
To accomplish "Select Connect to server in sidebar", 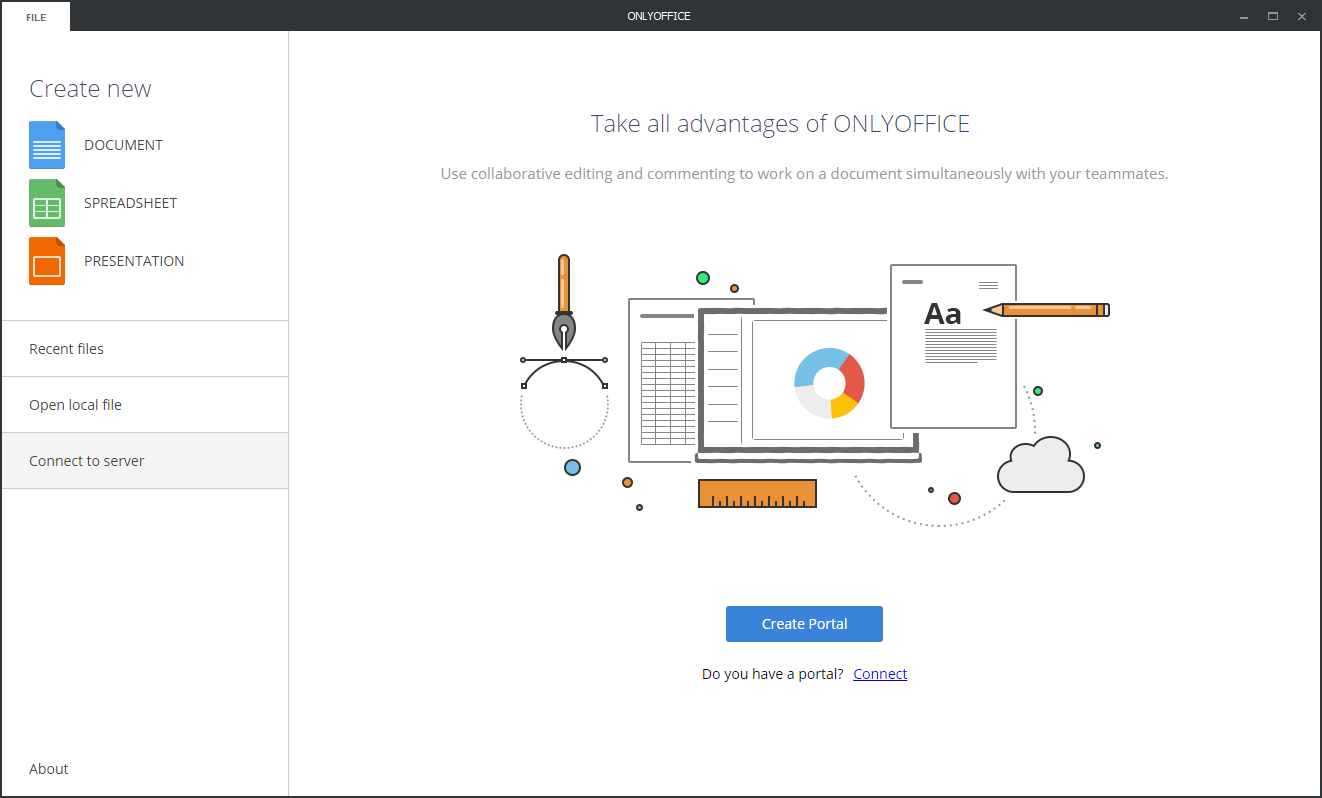I will [x=145, y=461].
